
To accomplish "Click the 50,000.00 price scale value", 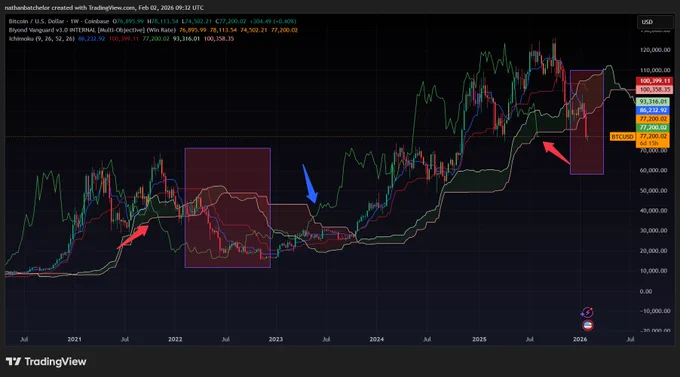I will pyautogui.click(x=654, y=190).
